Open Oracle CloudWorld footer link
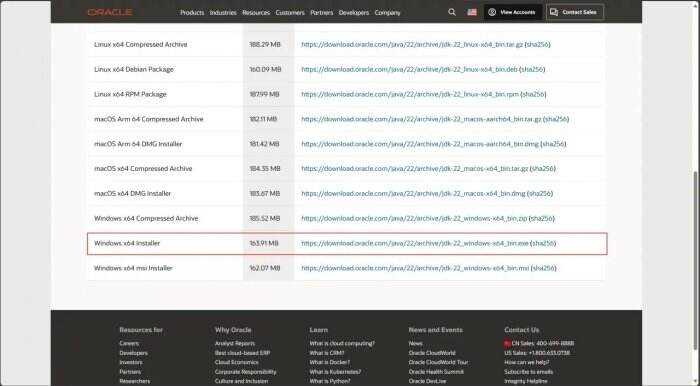This screenshot has width=700, height=386. pos(432,353)
